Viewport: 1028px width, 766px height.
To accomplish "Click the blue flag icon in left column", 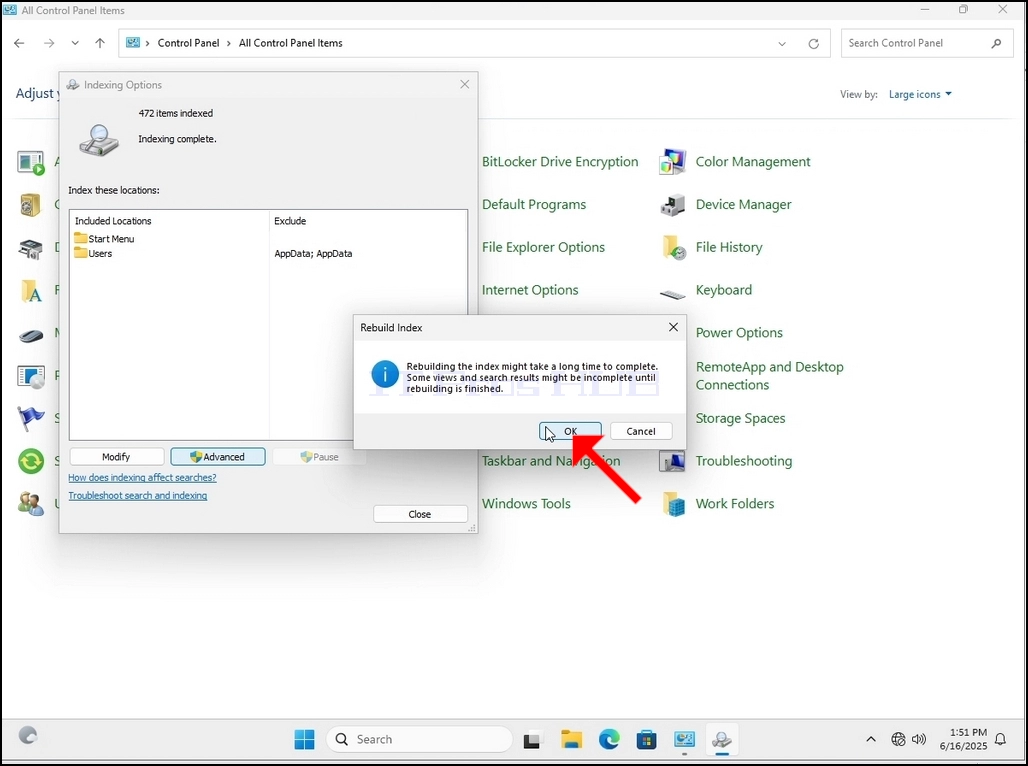I will pyautogui.click(x=31, y=418).
